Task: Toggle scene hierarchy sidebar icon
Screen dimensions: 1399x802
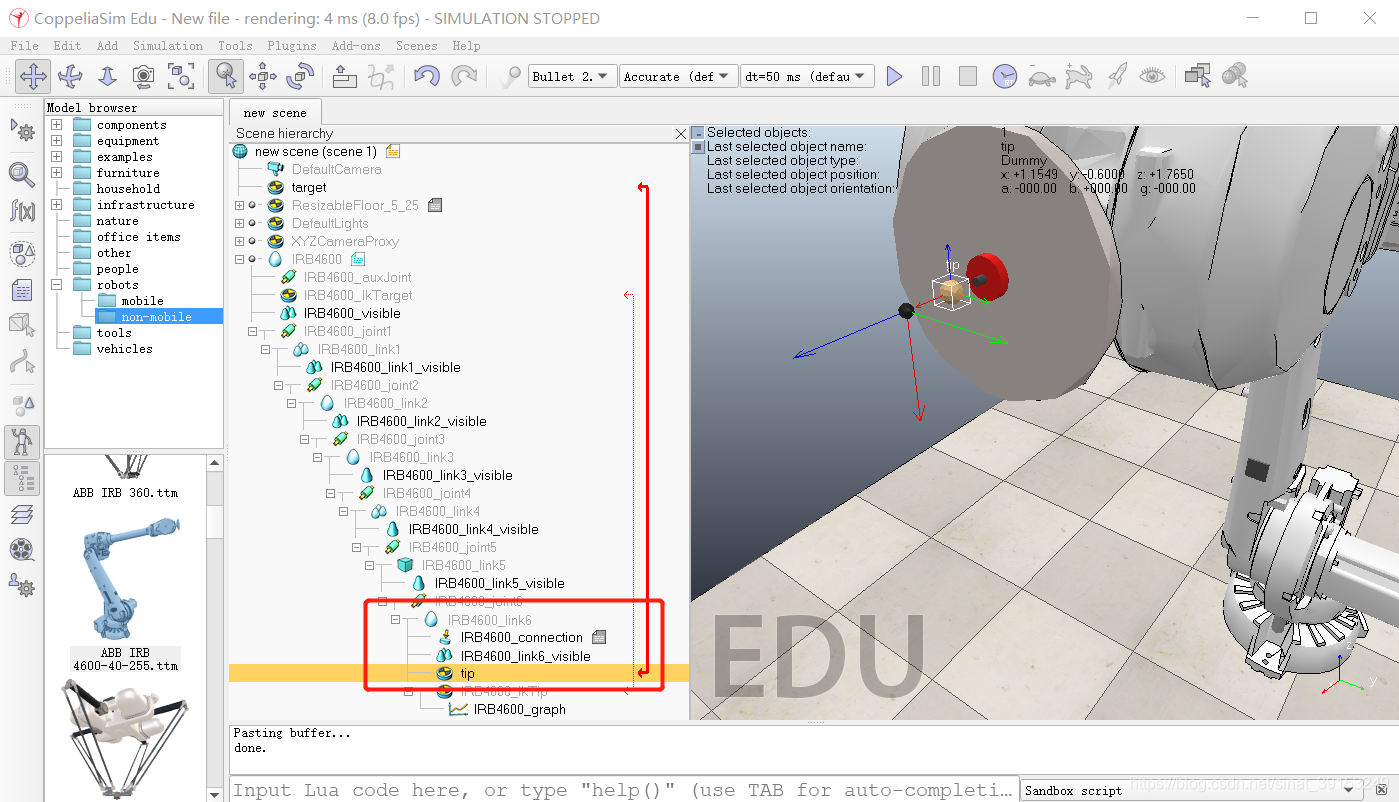Action: [x=22, y=478]
